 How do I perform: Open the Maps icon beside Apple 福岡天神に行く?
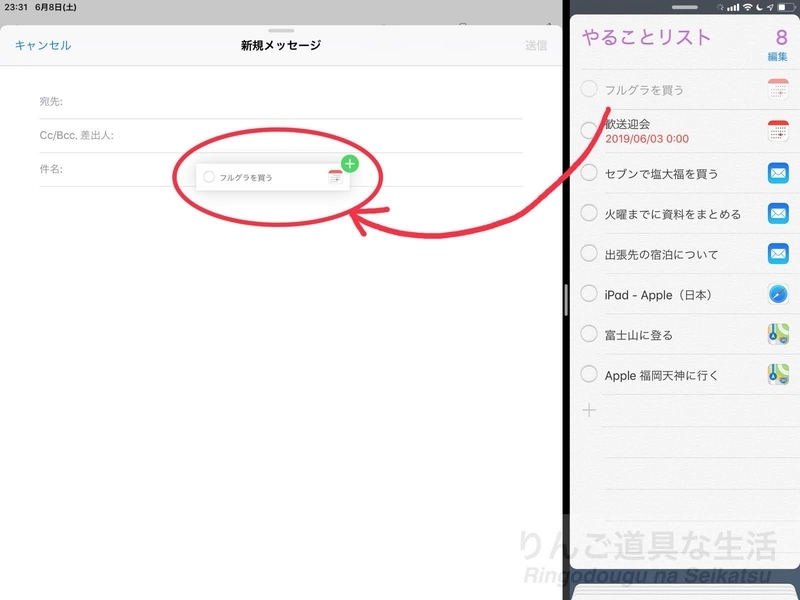779,375
